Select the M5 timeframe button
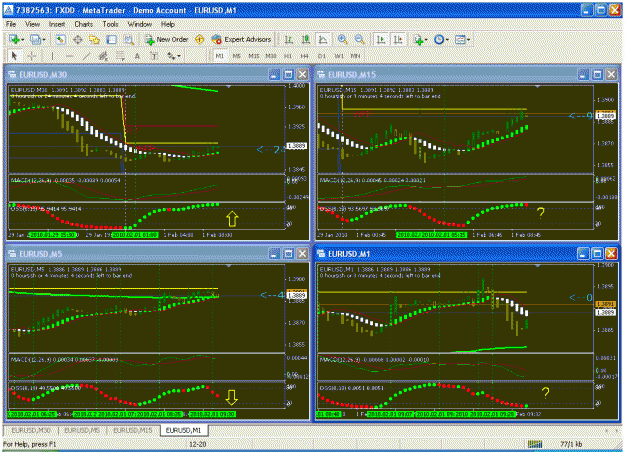The image size is (625, 452). (x=237, y=56)
